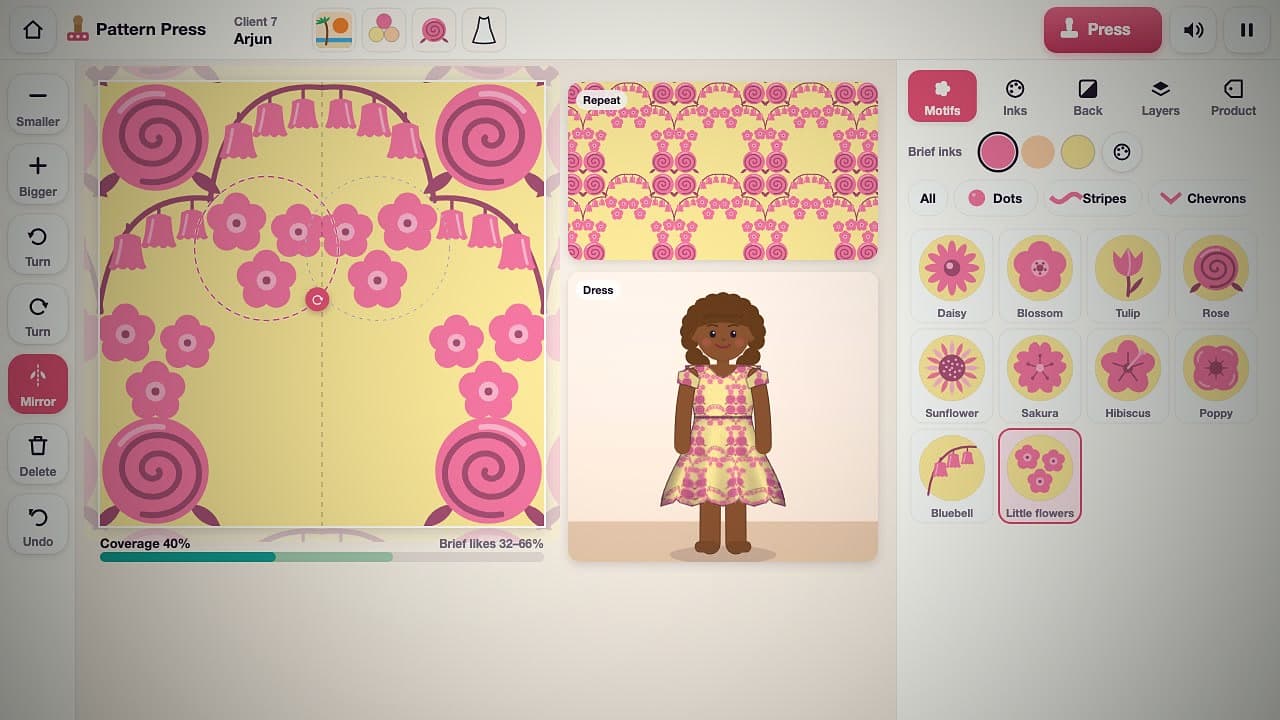Choose the Sakura motif
This screenshot has height=720, width=1280.
(x=1040, y=376)
